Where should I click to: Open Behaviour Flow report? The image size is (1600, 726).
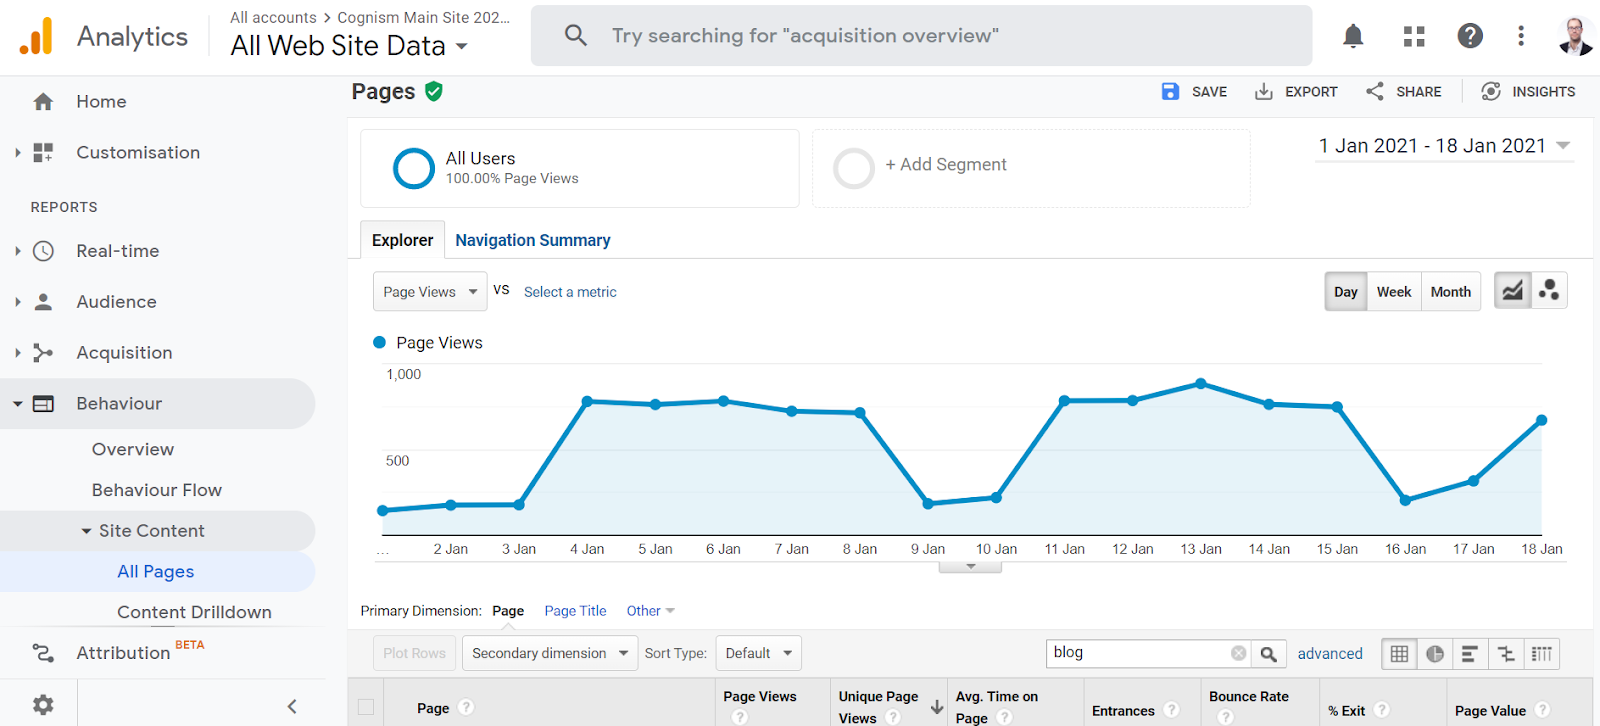click(x=157, y=490)
